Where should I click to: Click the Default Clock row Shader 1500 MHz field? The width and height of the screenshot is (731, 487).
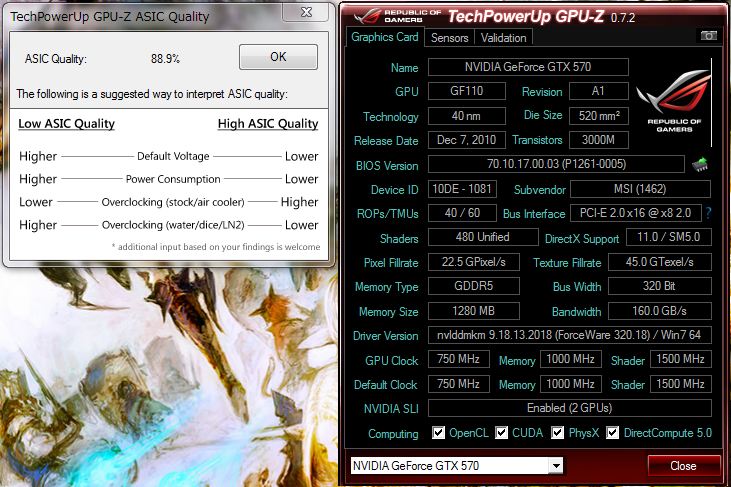(x=681, y=384)
